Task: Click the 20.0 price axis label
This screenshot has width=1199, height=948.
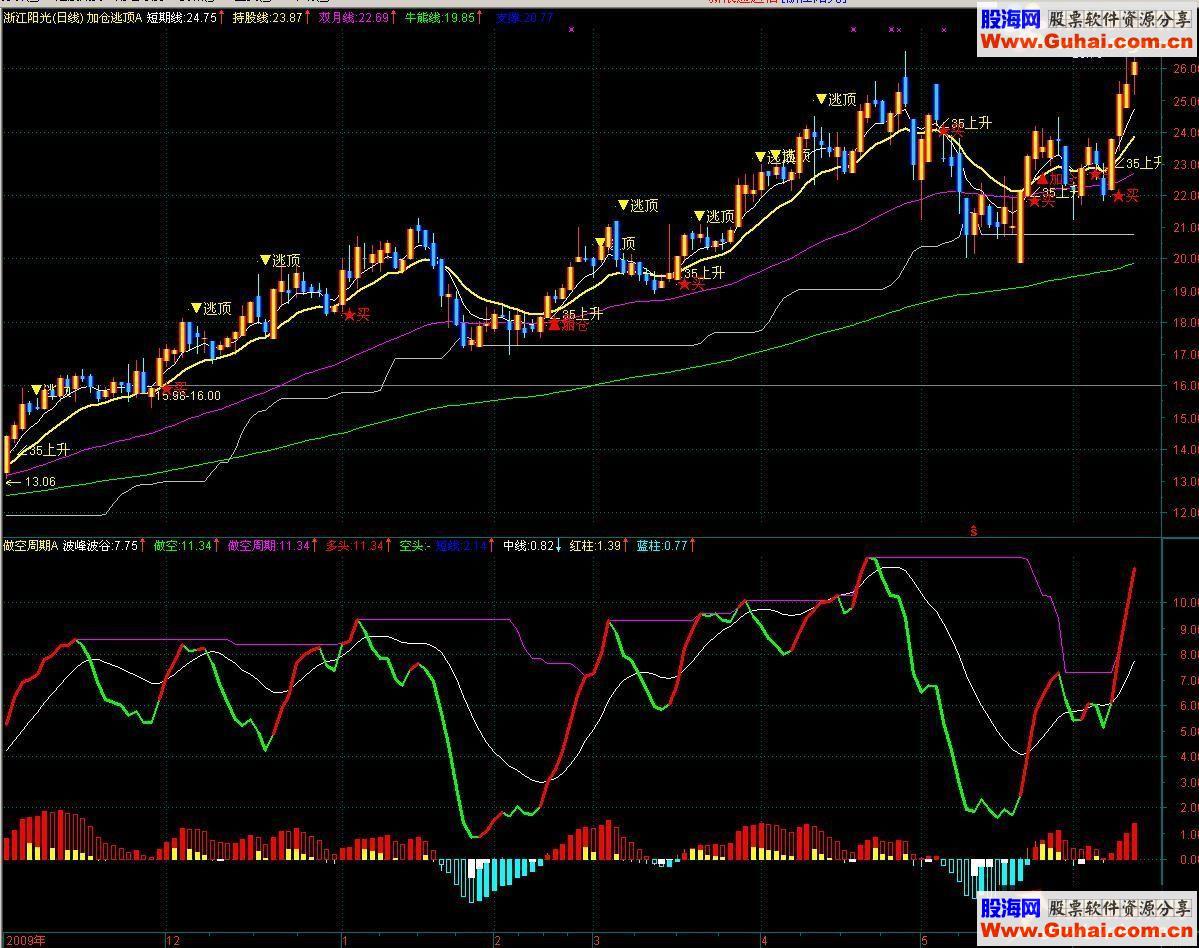Action: pyautogui.click(x=1184, y=259)
